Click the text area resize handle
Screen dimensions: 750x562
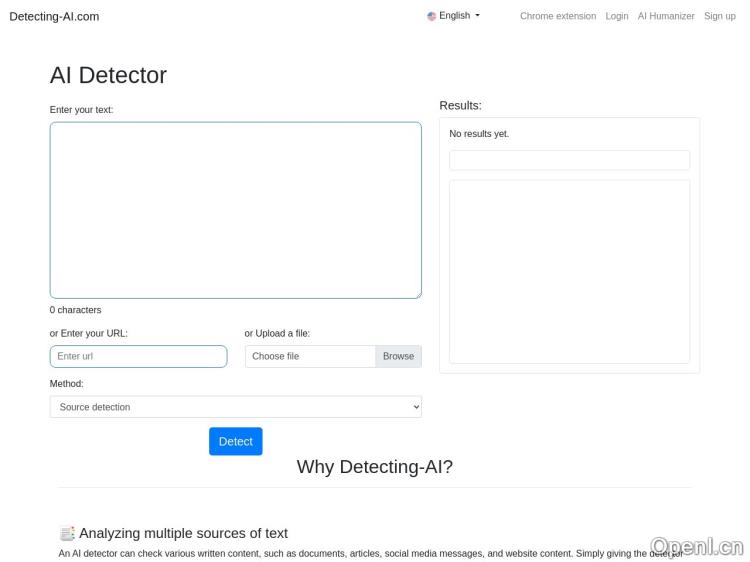click(x=417, y=294)
